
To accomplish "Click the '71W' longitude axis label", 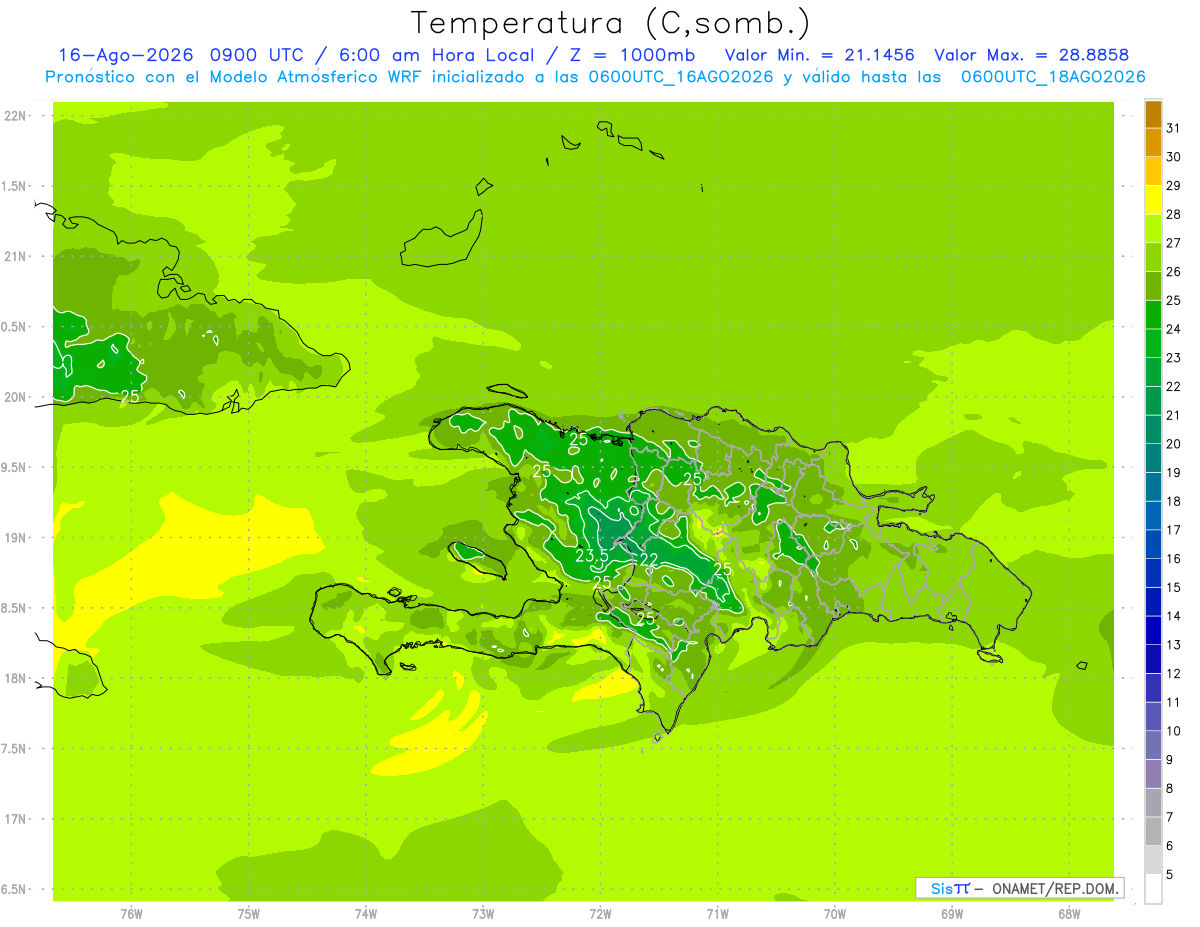I will pyautogui.click(x=717, y=914).
